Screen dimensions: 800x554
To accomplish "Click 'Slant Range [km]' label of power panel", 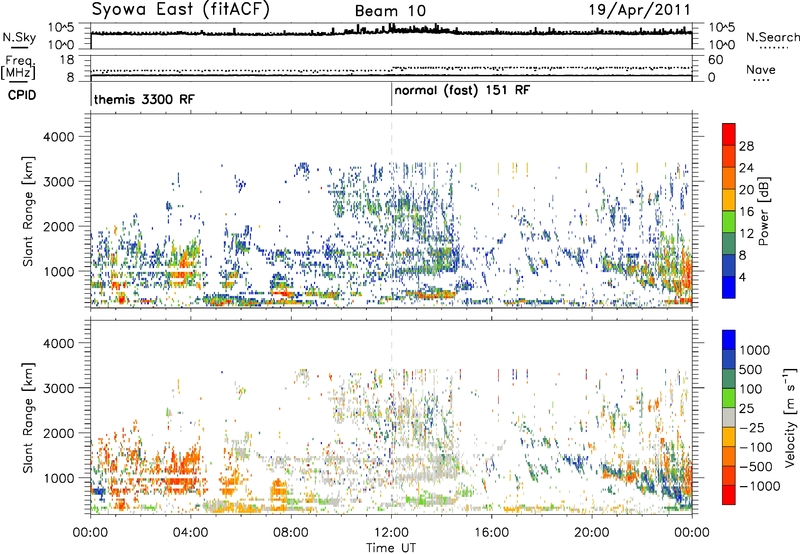I will [28, 211].
